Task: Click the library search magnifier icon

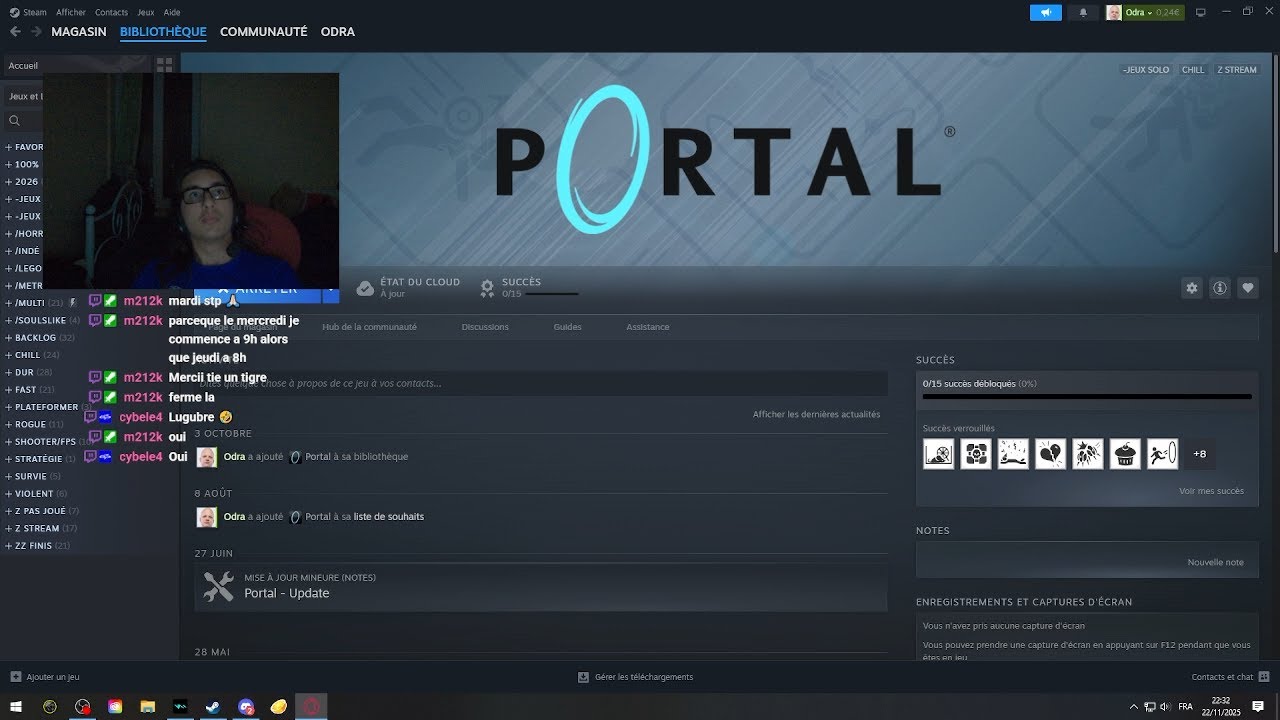Action: point(14,121)
